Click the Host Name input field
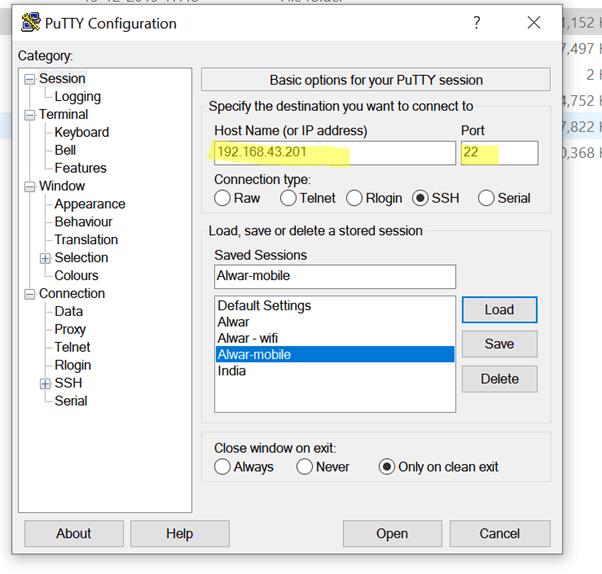This screenshot has height=574, width=602. pyautogui.click(x=334, y=153)
